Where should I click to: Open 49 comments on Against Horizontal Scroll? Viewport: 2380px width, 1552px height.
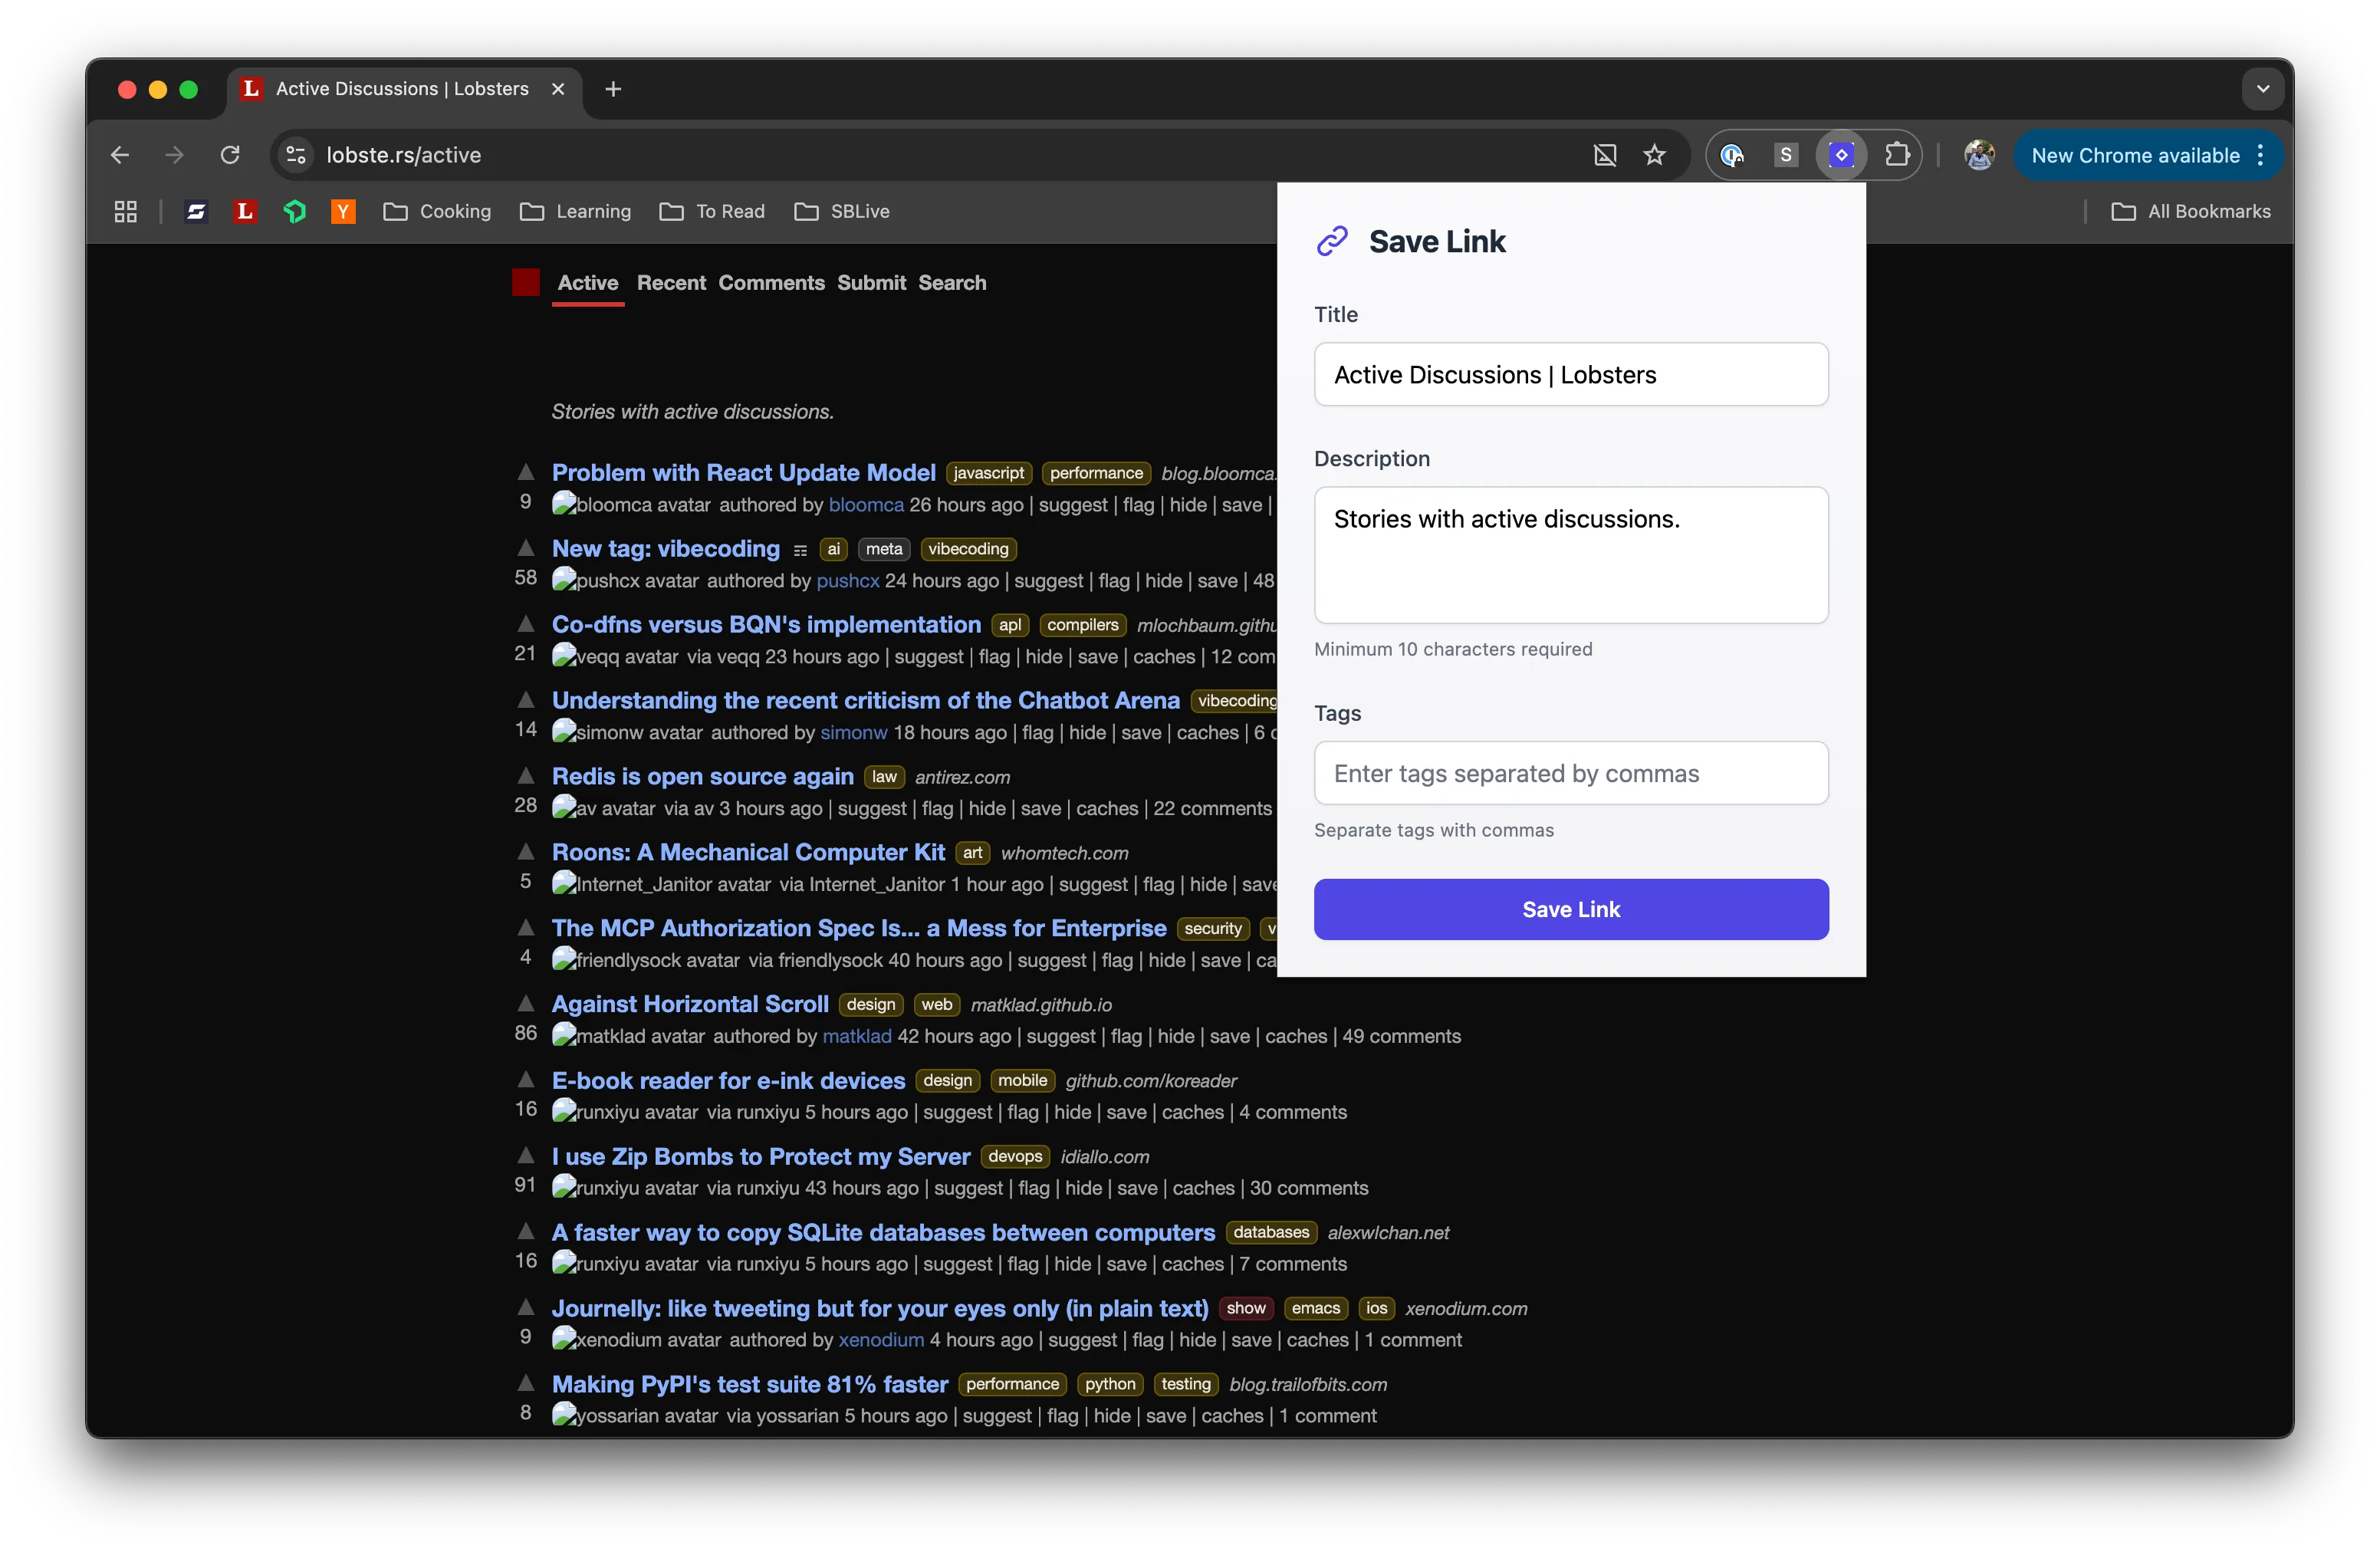click(x=1401, y=1036)
